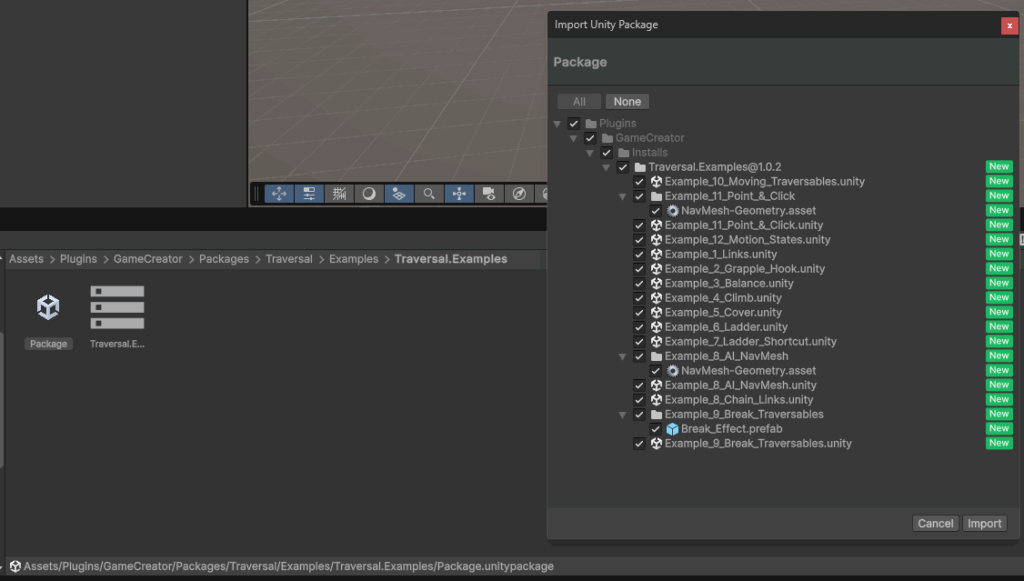Image resolution: width=1024 pixels, height=581 pixels.
Task: Uncheck the Example_2_Grapple_Hook.unity checkbox
Action: (639, 269)
